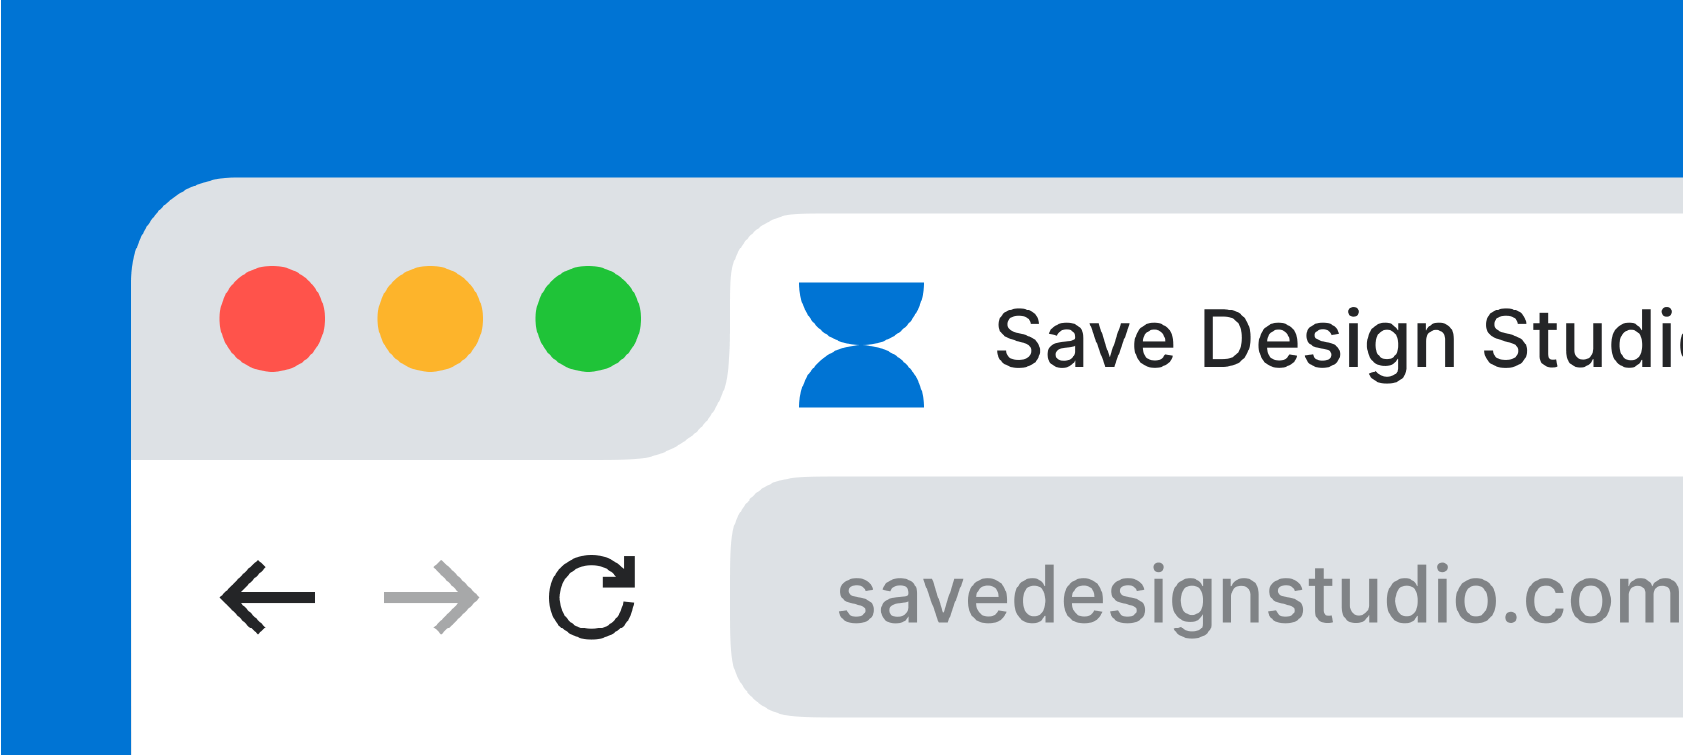Click the savedesignstudio.com URL text

click(x=1260, y=597)
